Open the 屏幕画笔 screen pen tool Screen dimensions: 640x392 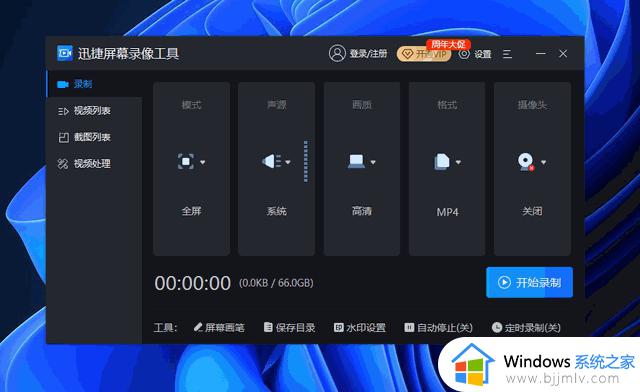coord(219,327)
